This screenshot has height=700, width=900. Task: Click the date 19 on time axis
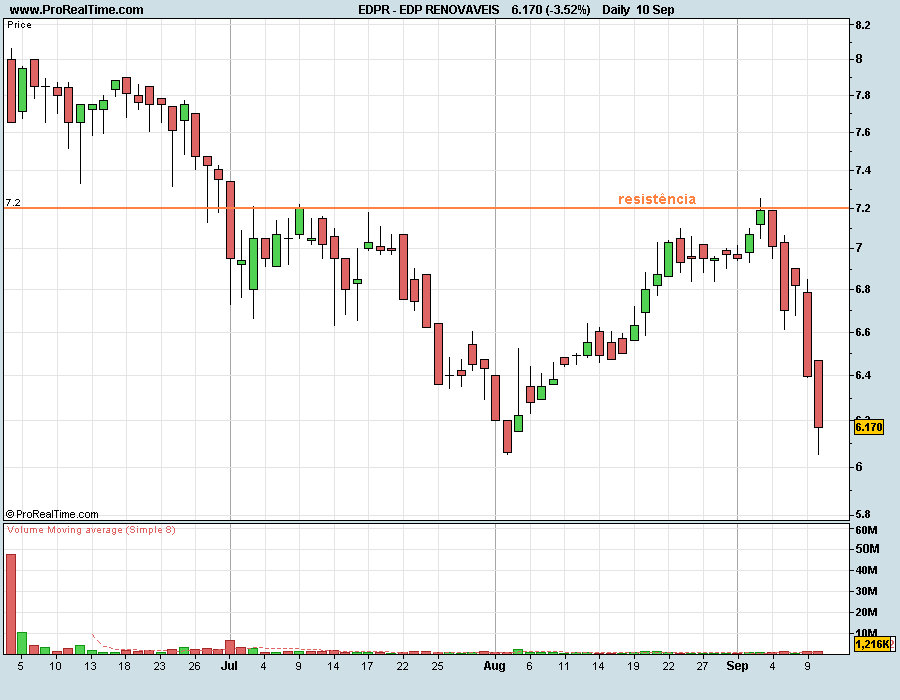(x=633, y=666)
